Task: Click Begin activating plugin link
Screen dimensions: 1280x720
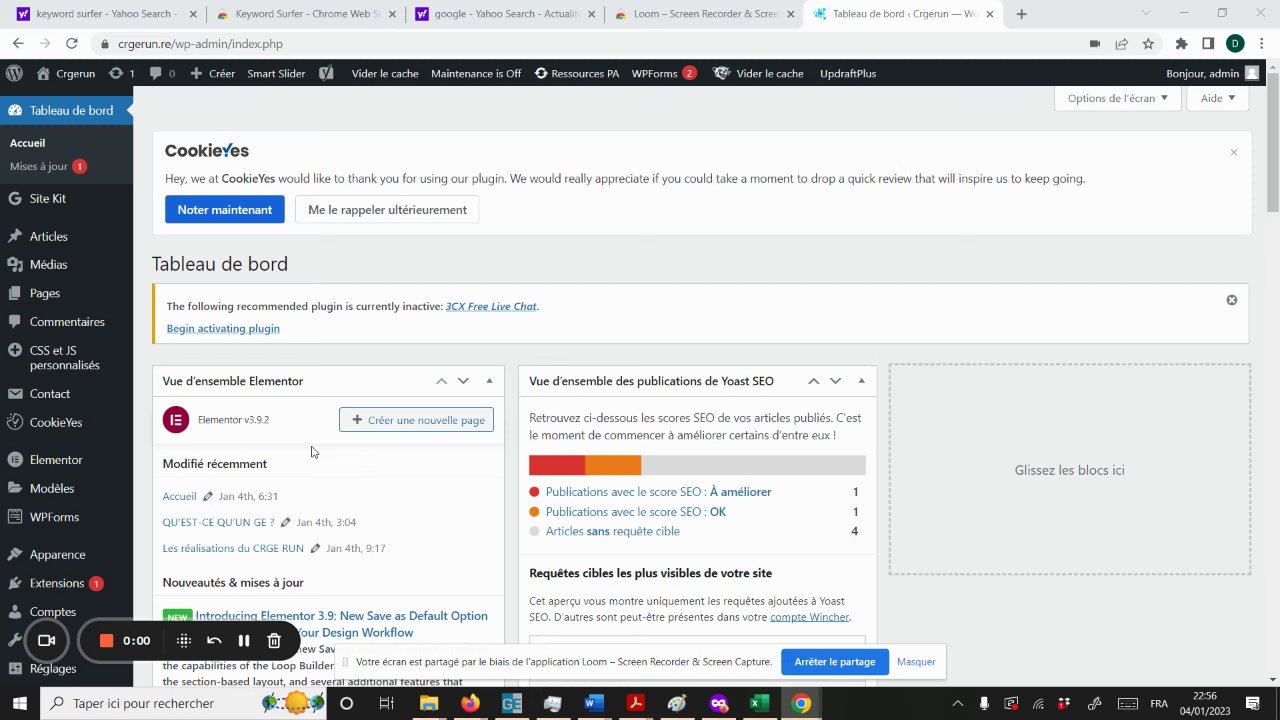Action: click(x=223, y=328)
